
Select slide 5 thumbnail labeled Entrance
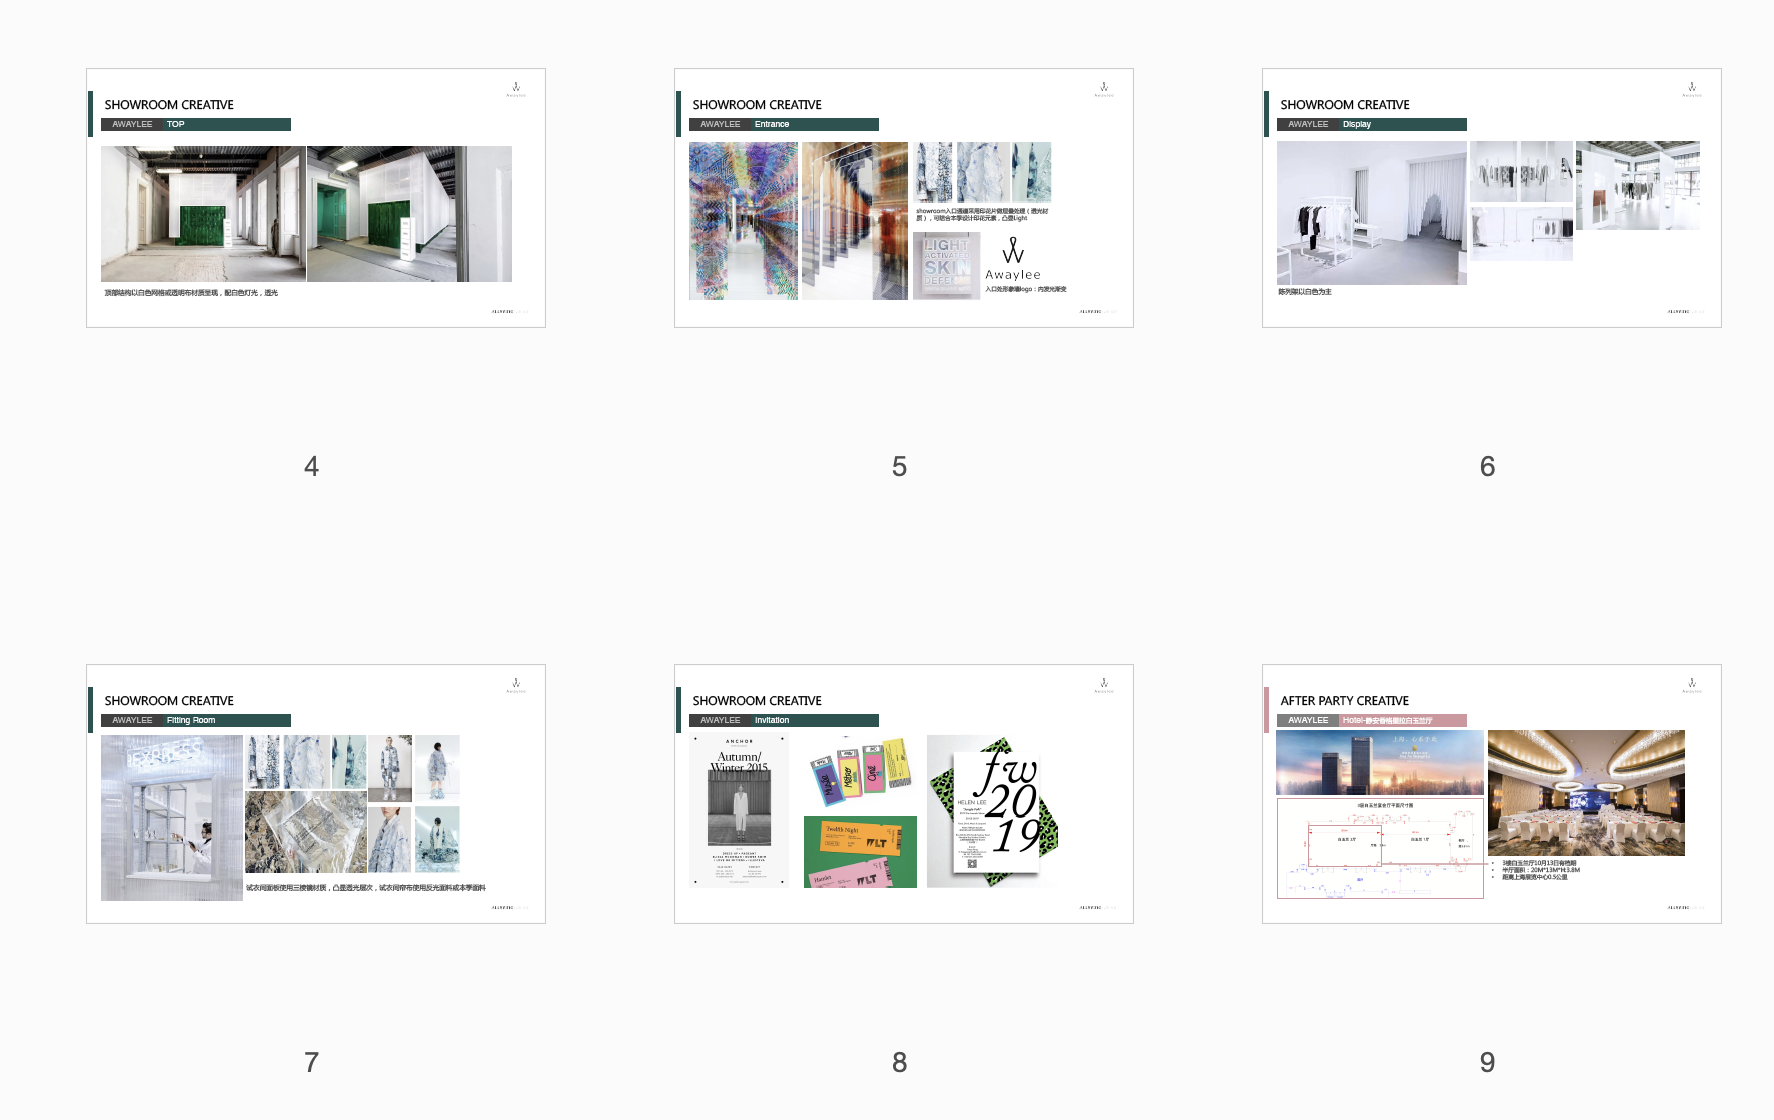pos(904,198)
